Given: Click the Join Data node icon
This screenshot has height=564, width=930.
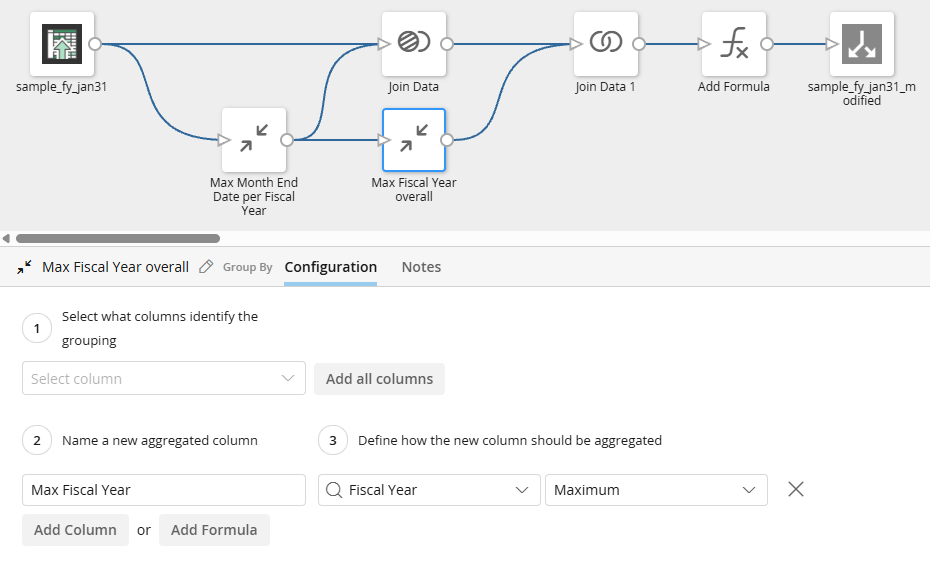Looking at the screenshot, I should tap(414, 44).
